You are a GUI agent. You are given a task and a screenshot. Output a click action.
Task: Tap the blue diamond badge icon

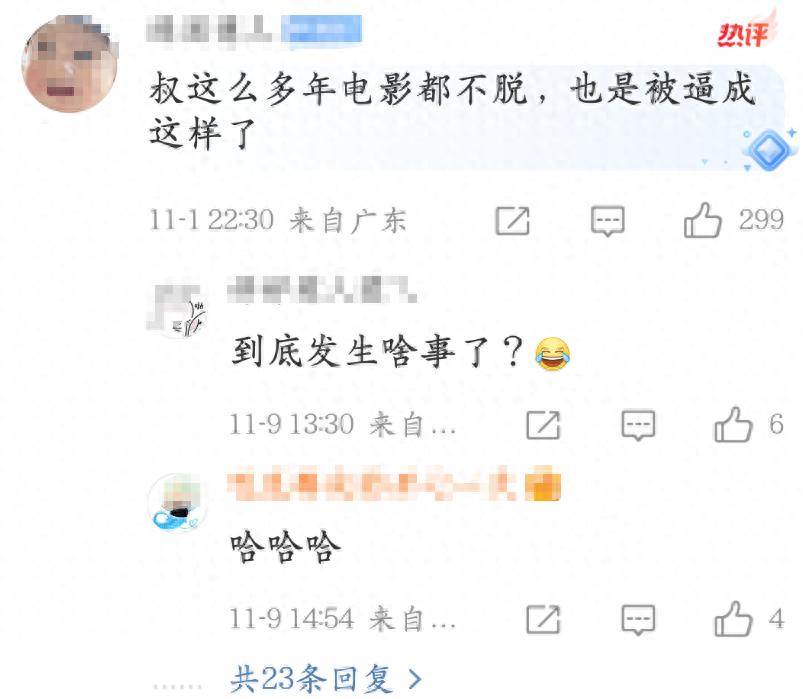click(769, 149)
